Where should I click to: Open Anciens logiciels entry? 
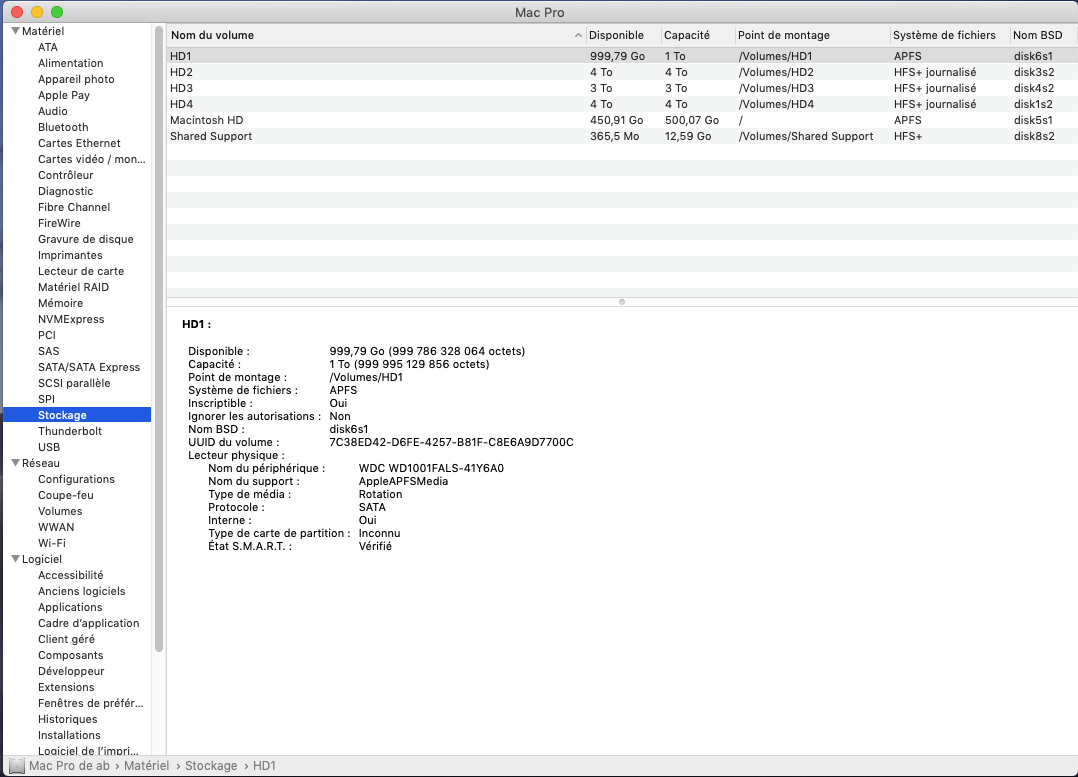point(82,591)
